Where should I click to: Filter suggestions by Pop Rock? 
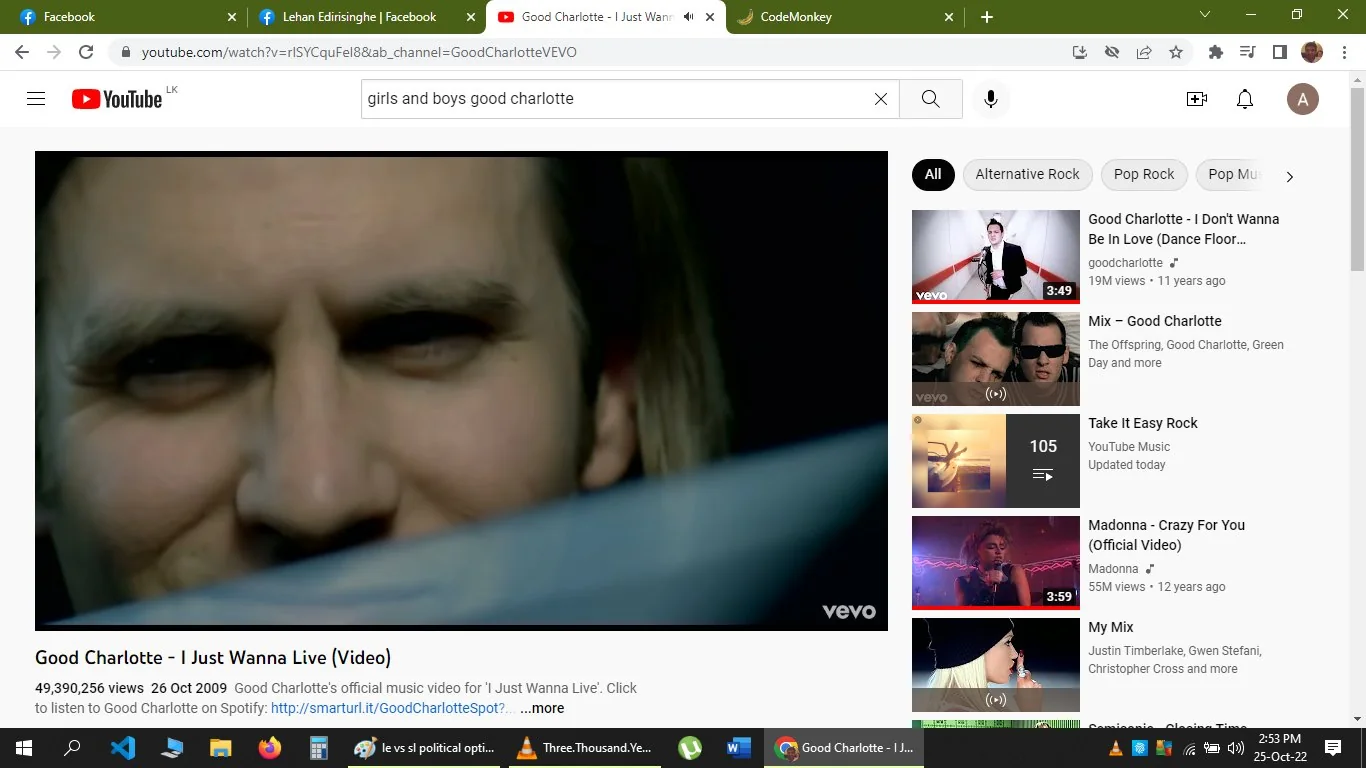[1144, 174]
